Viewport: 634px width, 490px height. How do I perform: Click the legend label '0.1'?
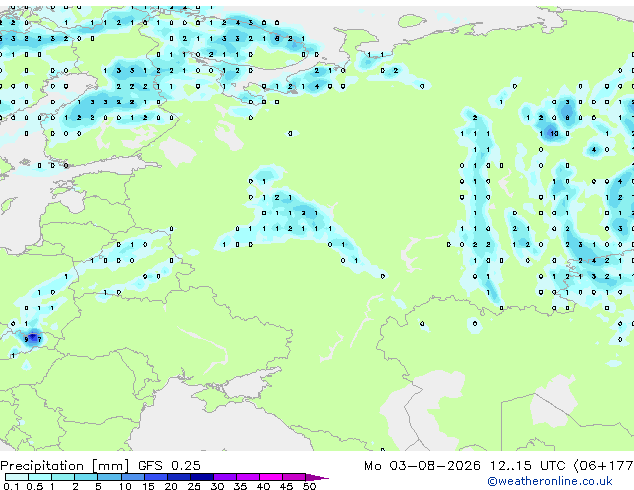(11, 486)
